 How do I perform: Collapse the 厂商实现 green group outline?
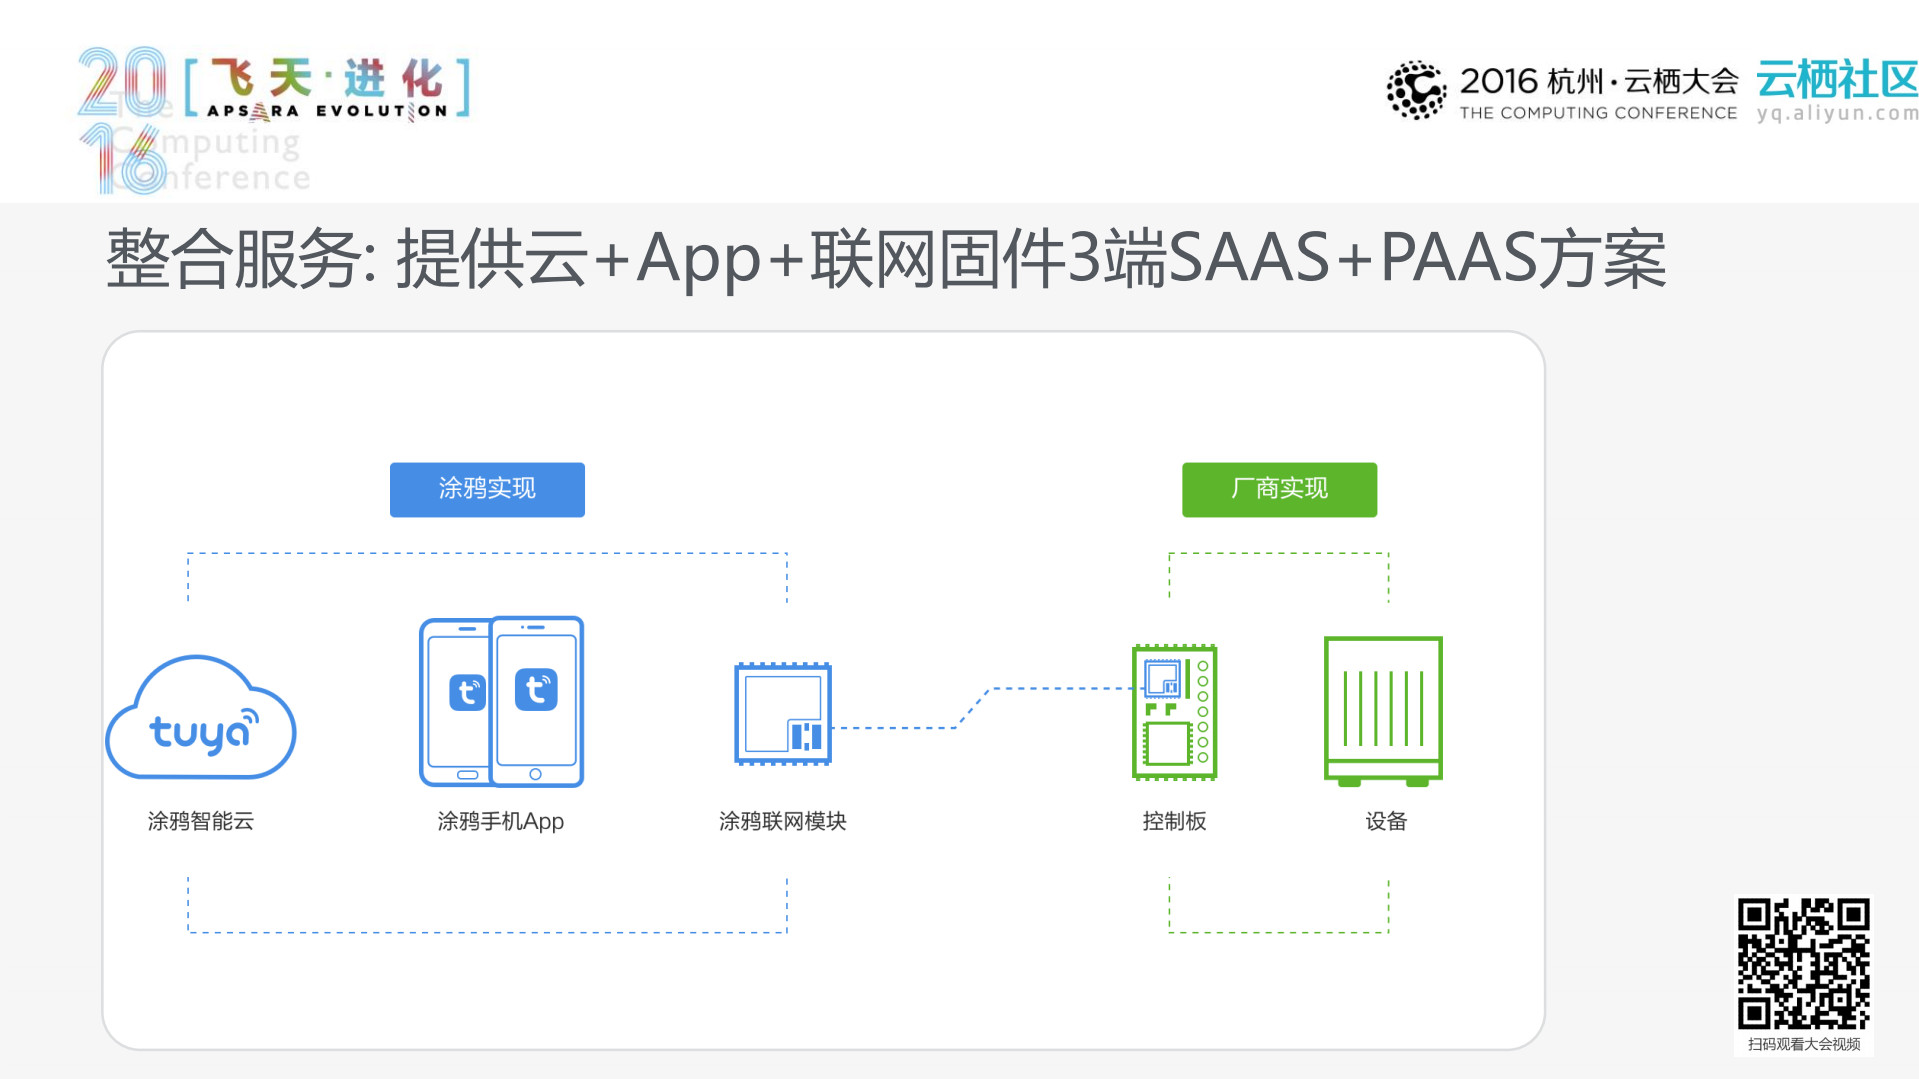click(x=1277, y=551)
